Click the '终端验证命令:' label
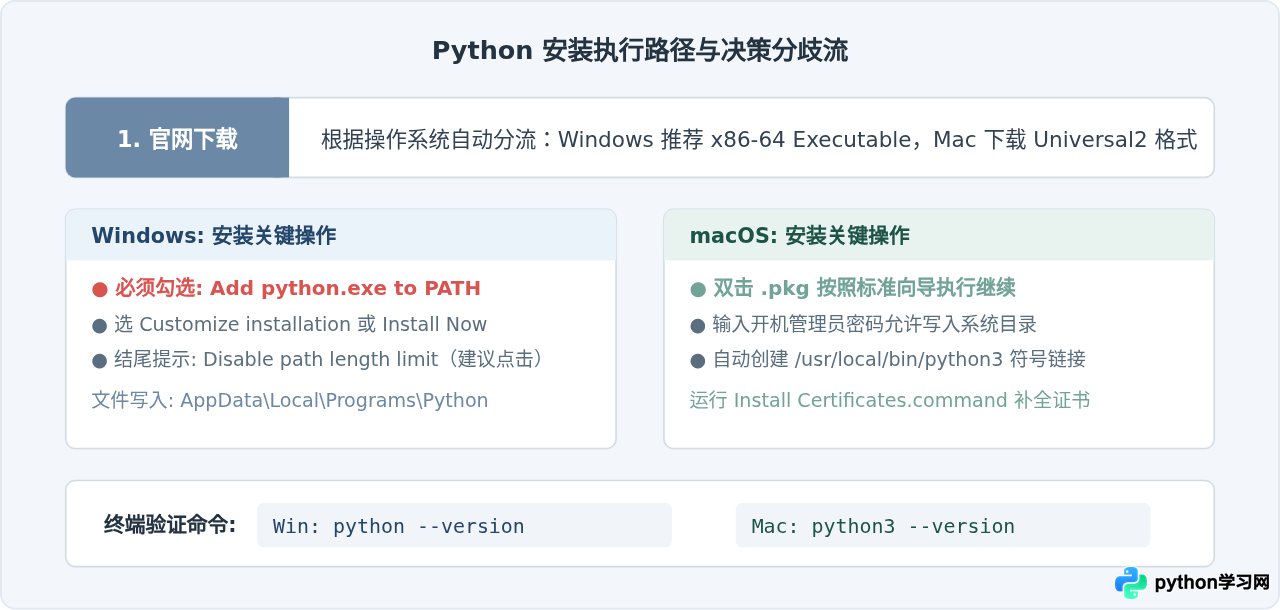This screenshot has height=610, width=1280. (x=170, y=525)
